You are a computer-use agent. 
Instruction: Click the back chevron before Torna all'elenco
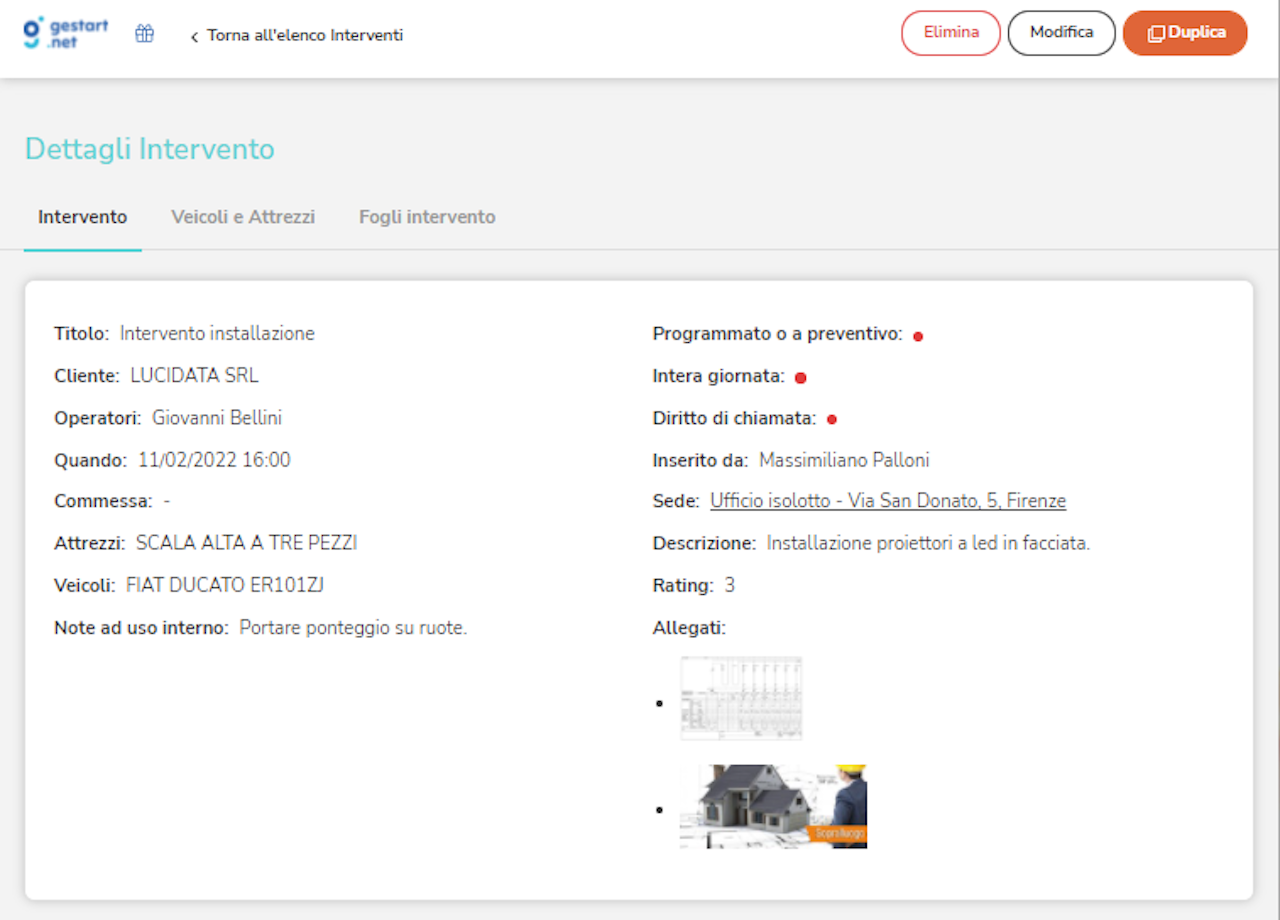[192, 36]
